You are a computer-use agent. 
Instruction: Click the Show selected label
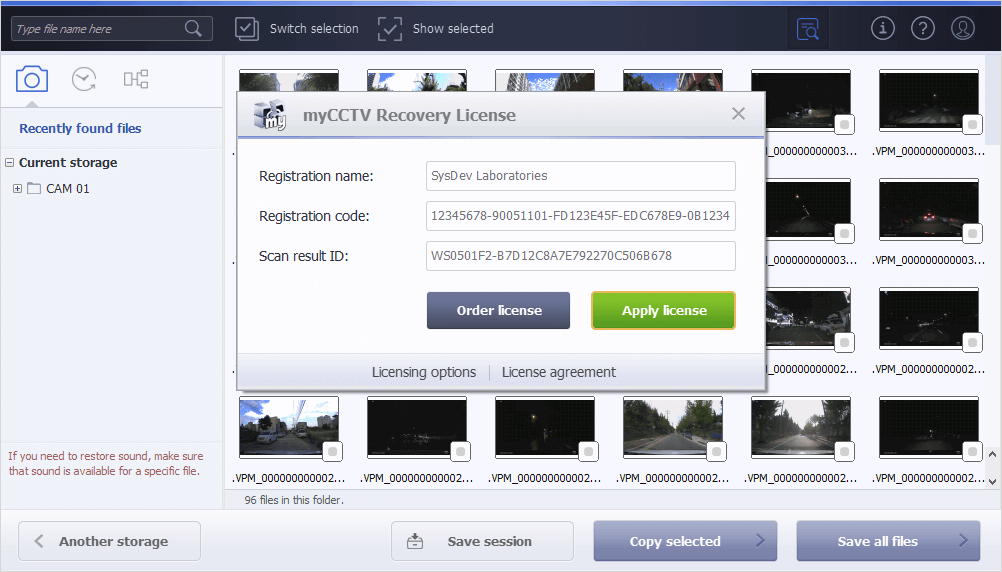tap(453, 29)
